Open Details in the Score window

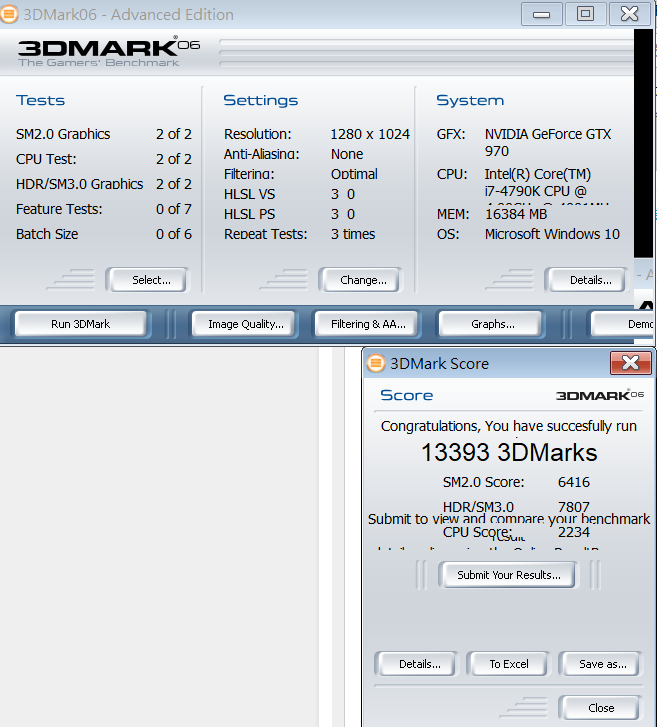(x=417, y=664)
